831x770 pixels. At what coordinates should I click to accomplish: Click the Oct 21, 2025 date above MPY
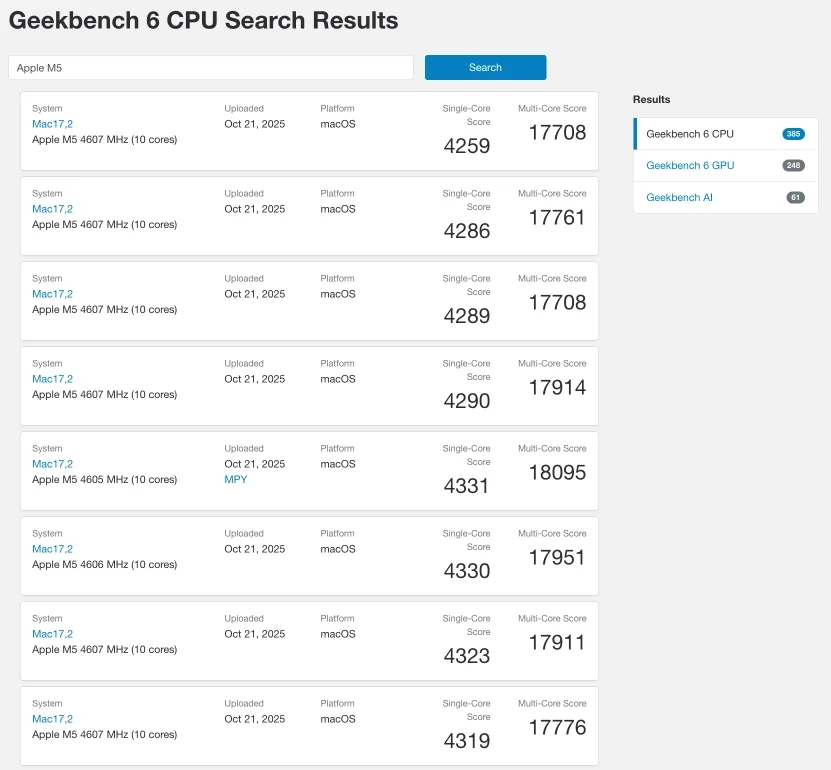click(x=254, y=464)
